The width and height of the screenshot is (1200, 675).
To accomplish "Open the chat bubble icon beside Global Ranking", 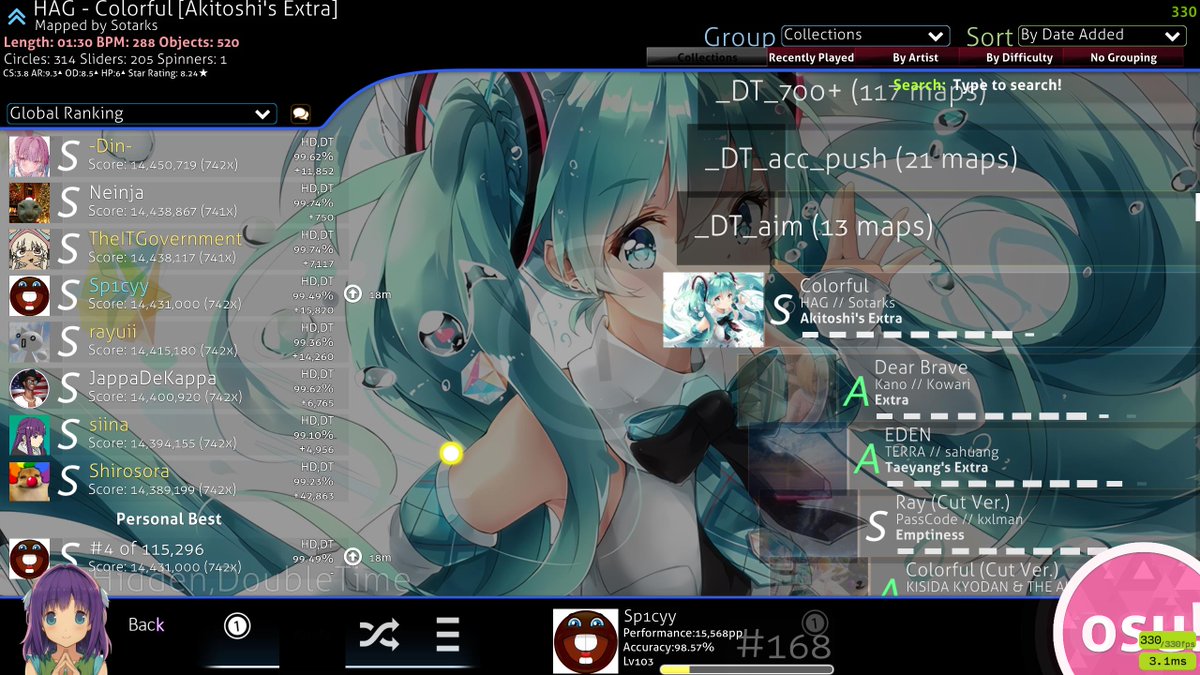I will [x=300, y=114].
